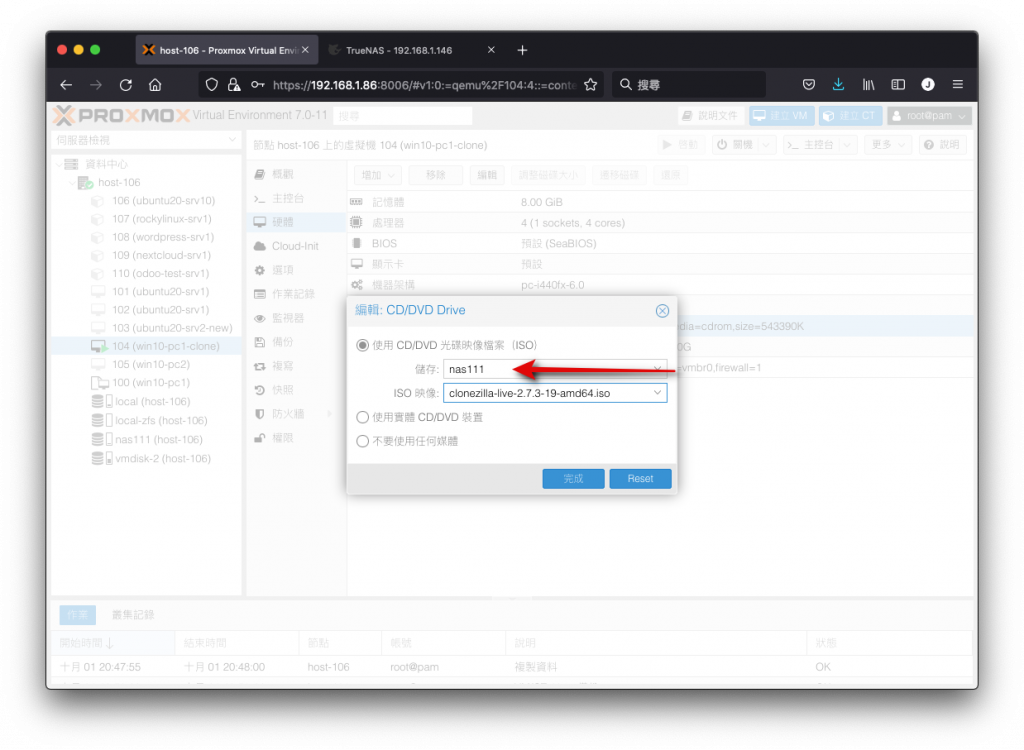Close the CD/DVD Drive edit dialog
Viewport: 1024px width, 750px height.
662,311
